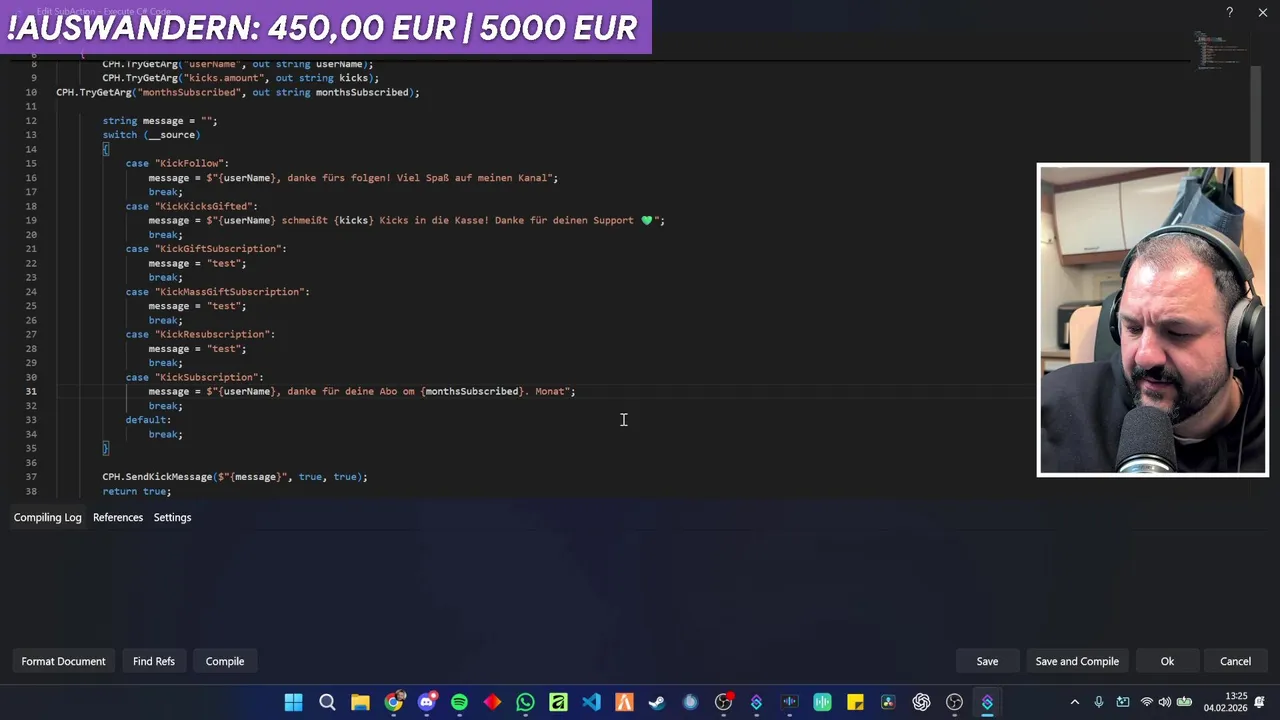The width and height of the screenshot is (1280, 720).
Task: Click the {kicks} placeholder on line 19
Action: click(354, 220)
